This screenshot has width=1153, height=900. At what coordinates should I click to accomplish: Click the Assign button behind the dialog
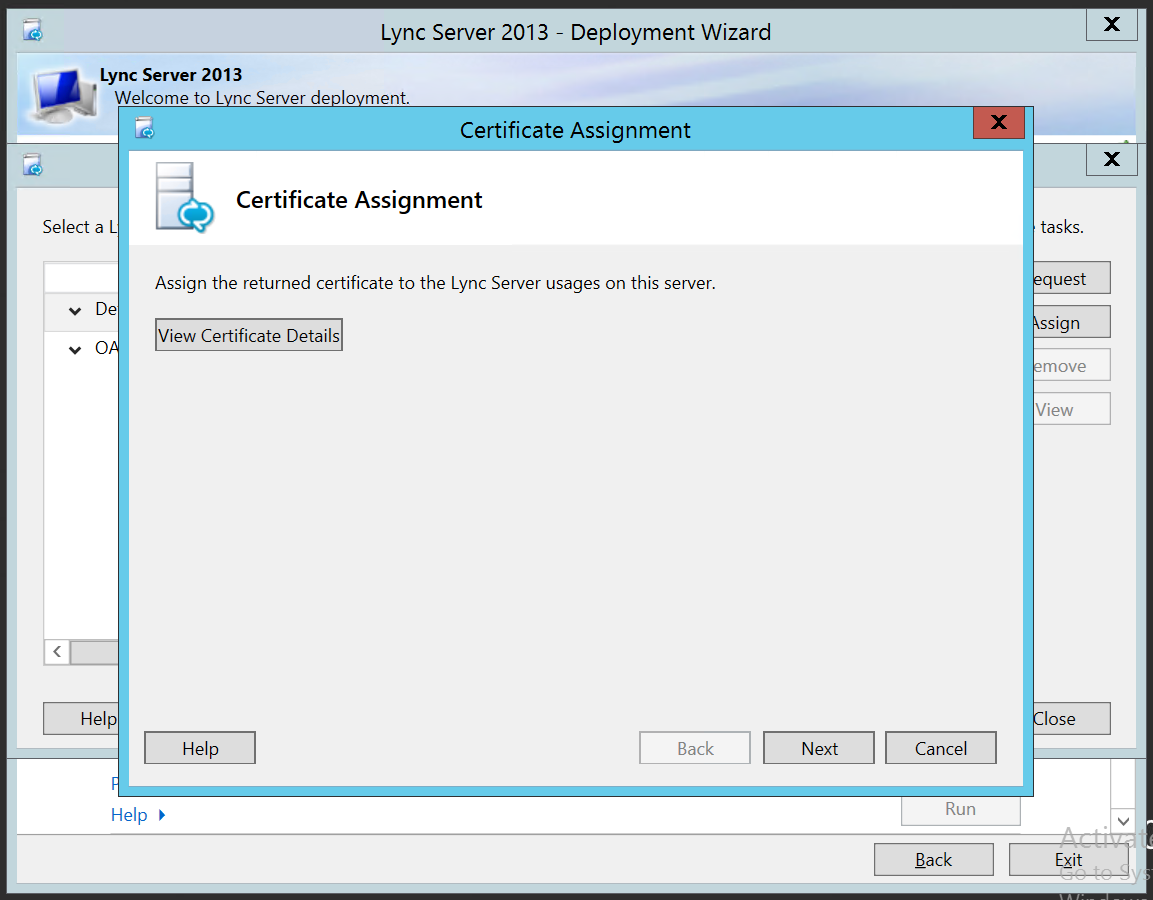tap(1071, 322)
